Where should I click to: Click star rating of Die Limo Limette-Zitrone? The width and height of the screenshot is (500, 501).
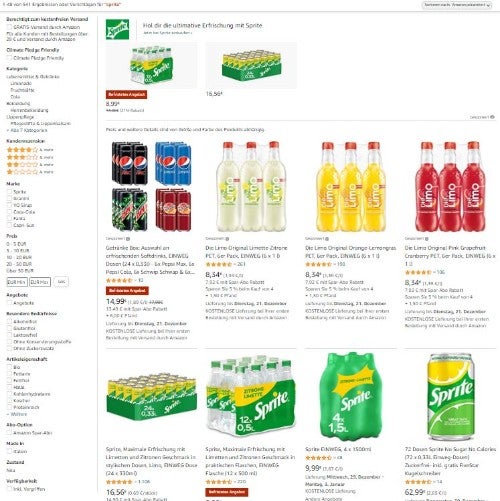tap(218, 264)
